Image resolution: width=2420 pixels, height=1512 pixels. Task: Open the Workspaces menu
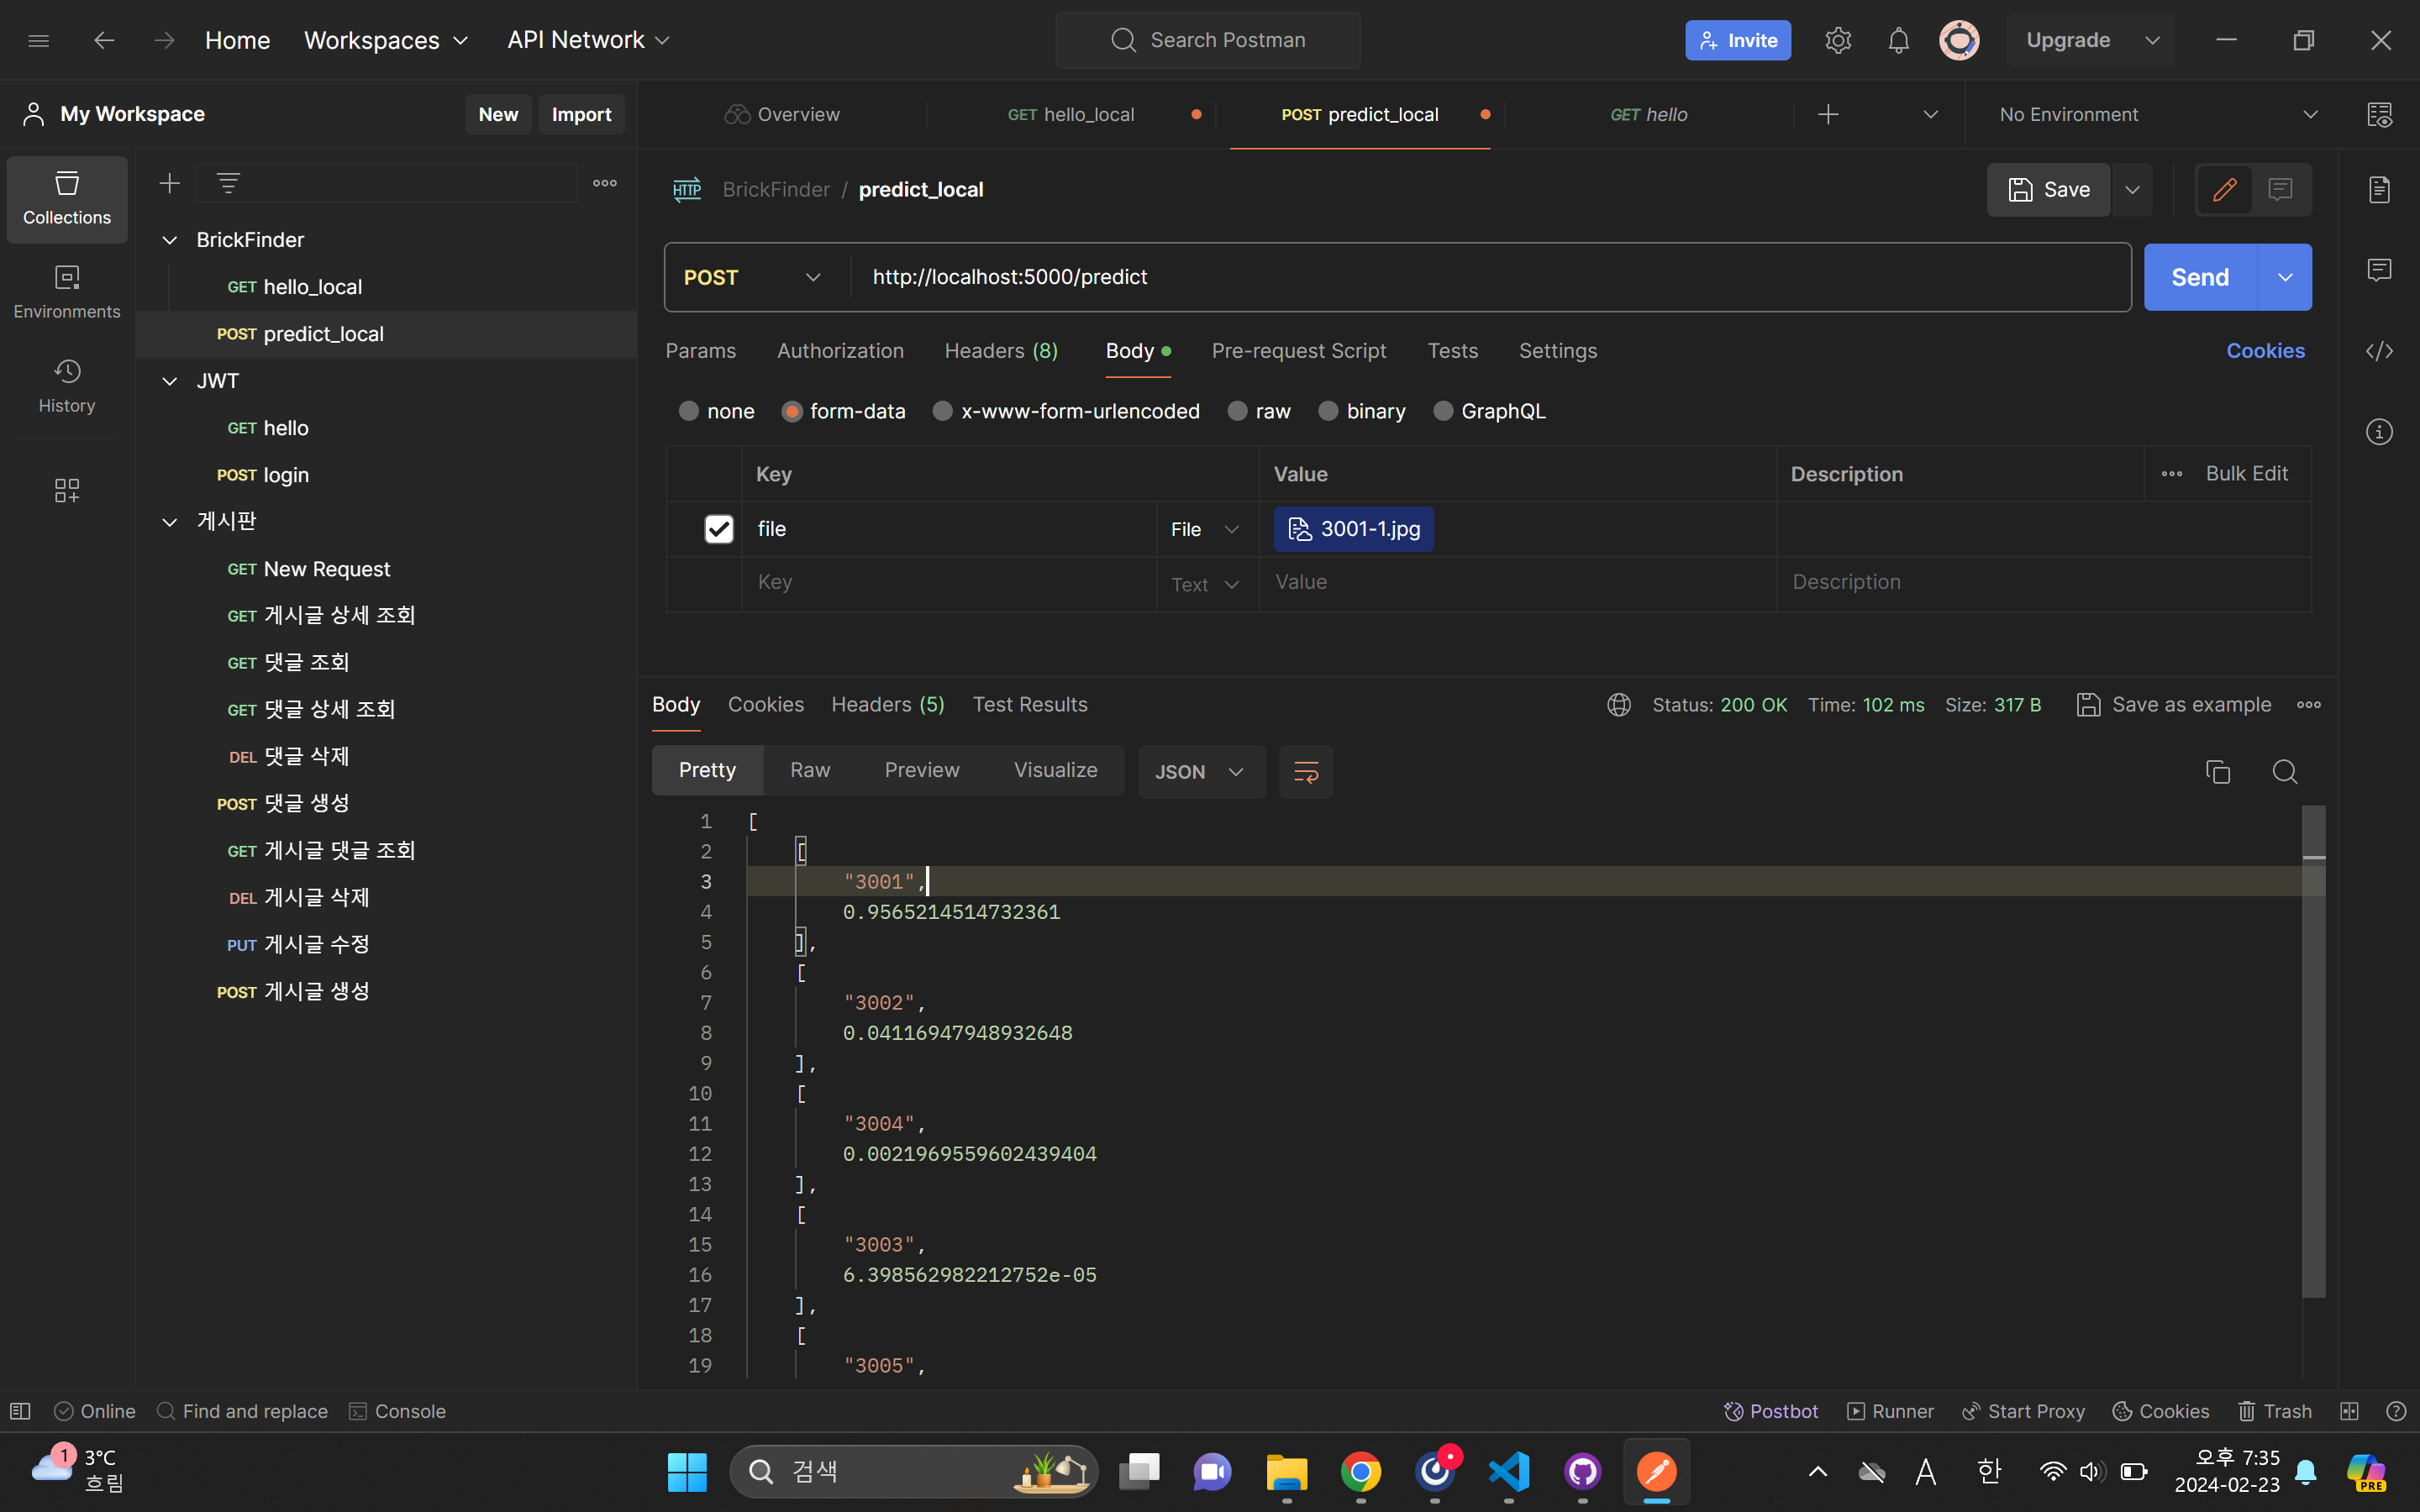click(386, 40)
